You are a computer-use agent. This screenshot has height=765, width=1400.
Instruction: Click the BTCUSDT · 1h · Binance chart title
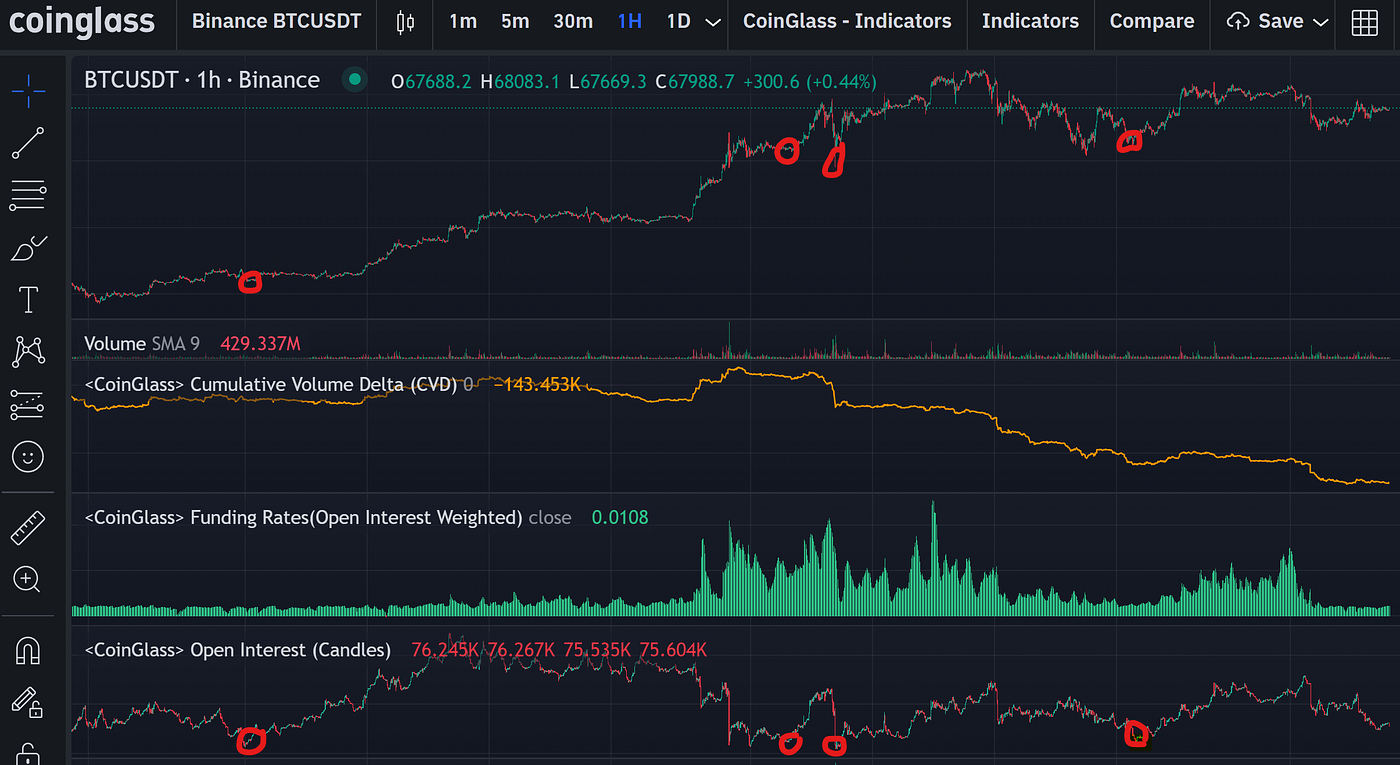tap(202, 80)
